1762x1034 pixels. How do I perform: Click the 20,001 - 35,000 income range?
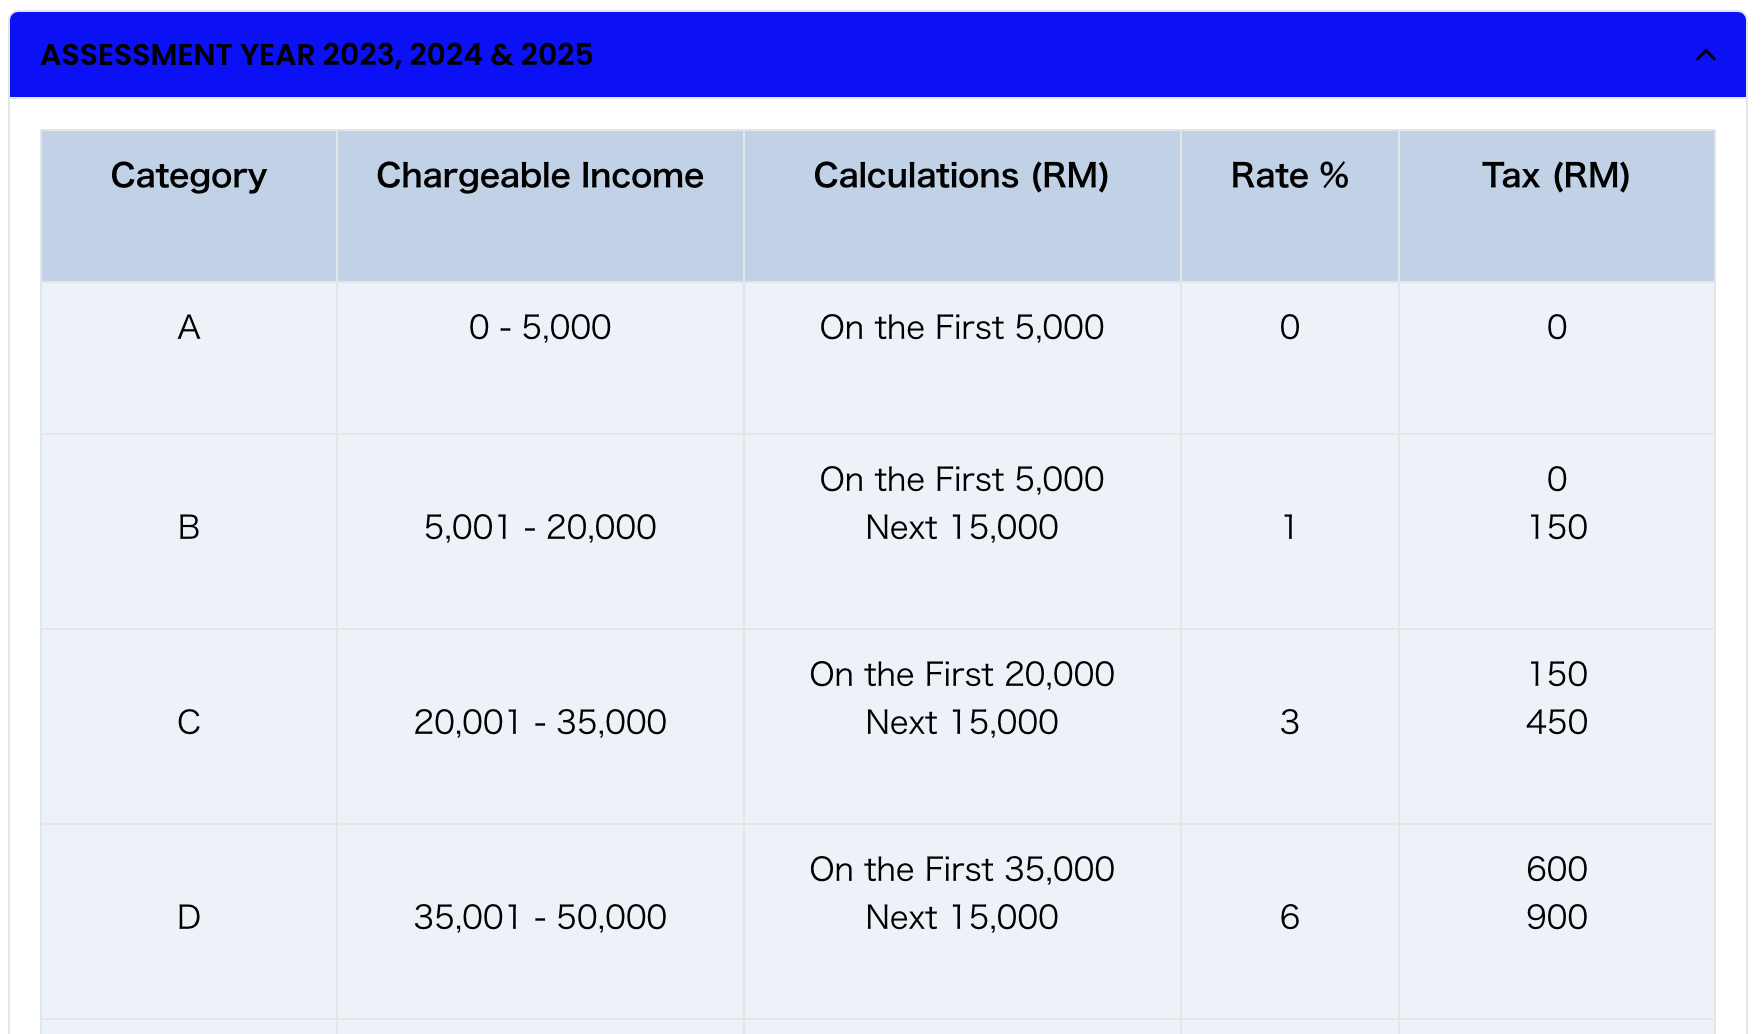(540, 722)
